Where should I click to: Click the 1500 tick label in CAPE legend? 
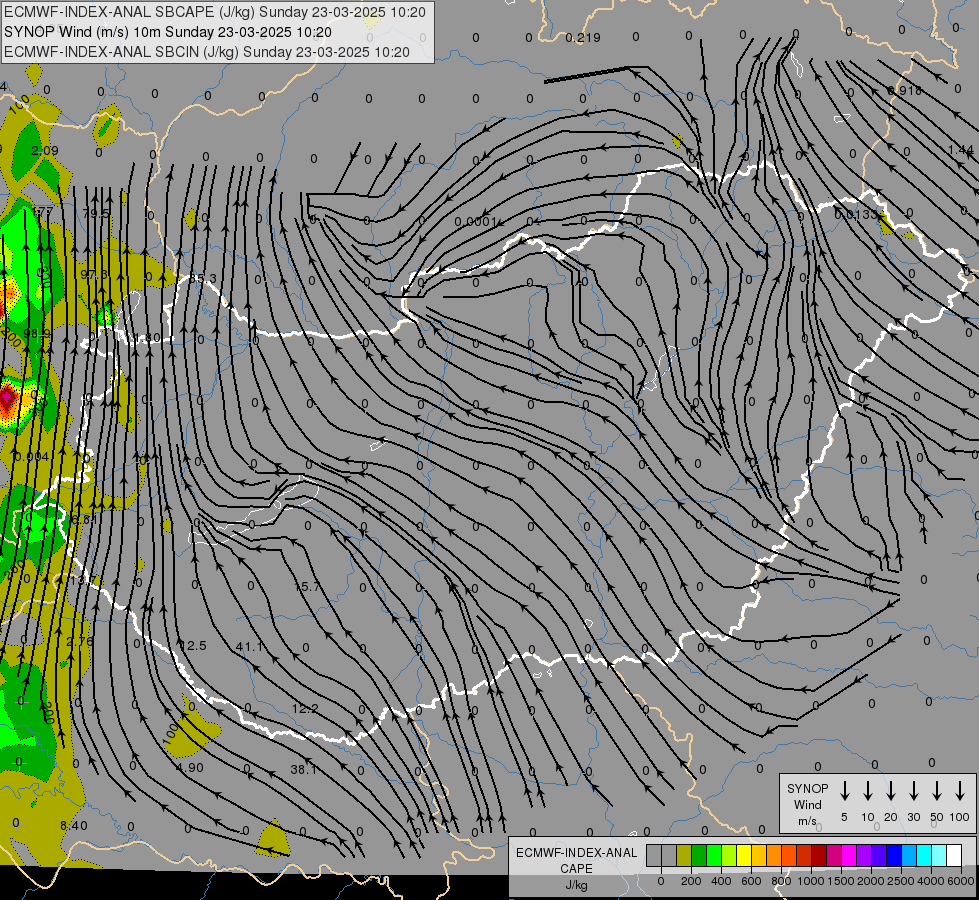[x=841, y=881]
